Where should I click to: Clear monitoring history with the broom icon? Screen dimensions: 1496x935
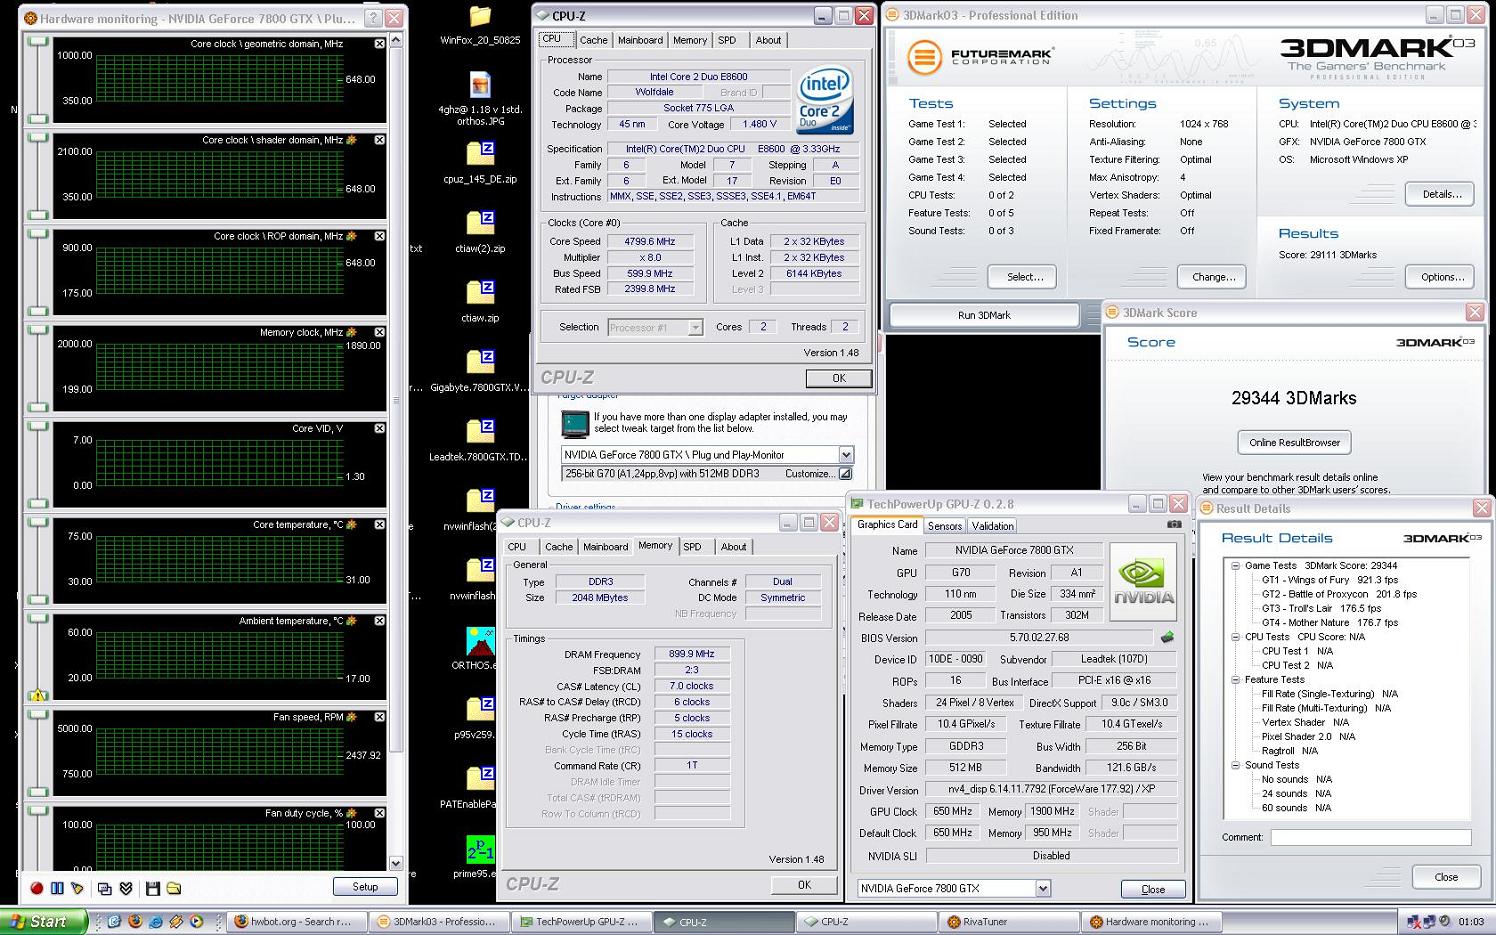(77, 888)
